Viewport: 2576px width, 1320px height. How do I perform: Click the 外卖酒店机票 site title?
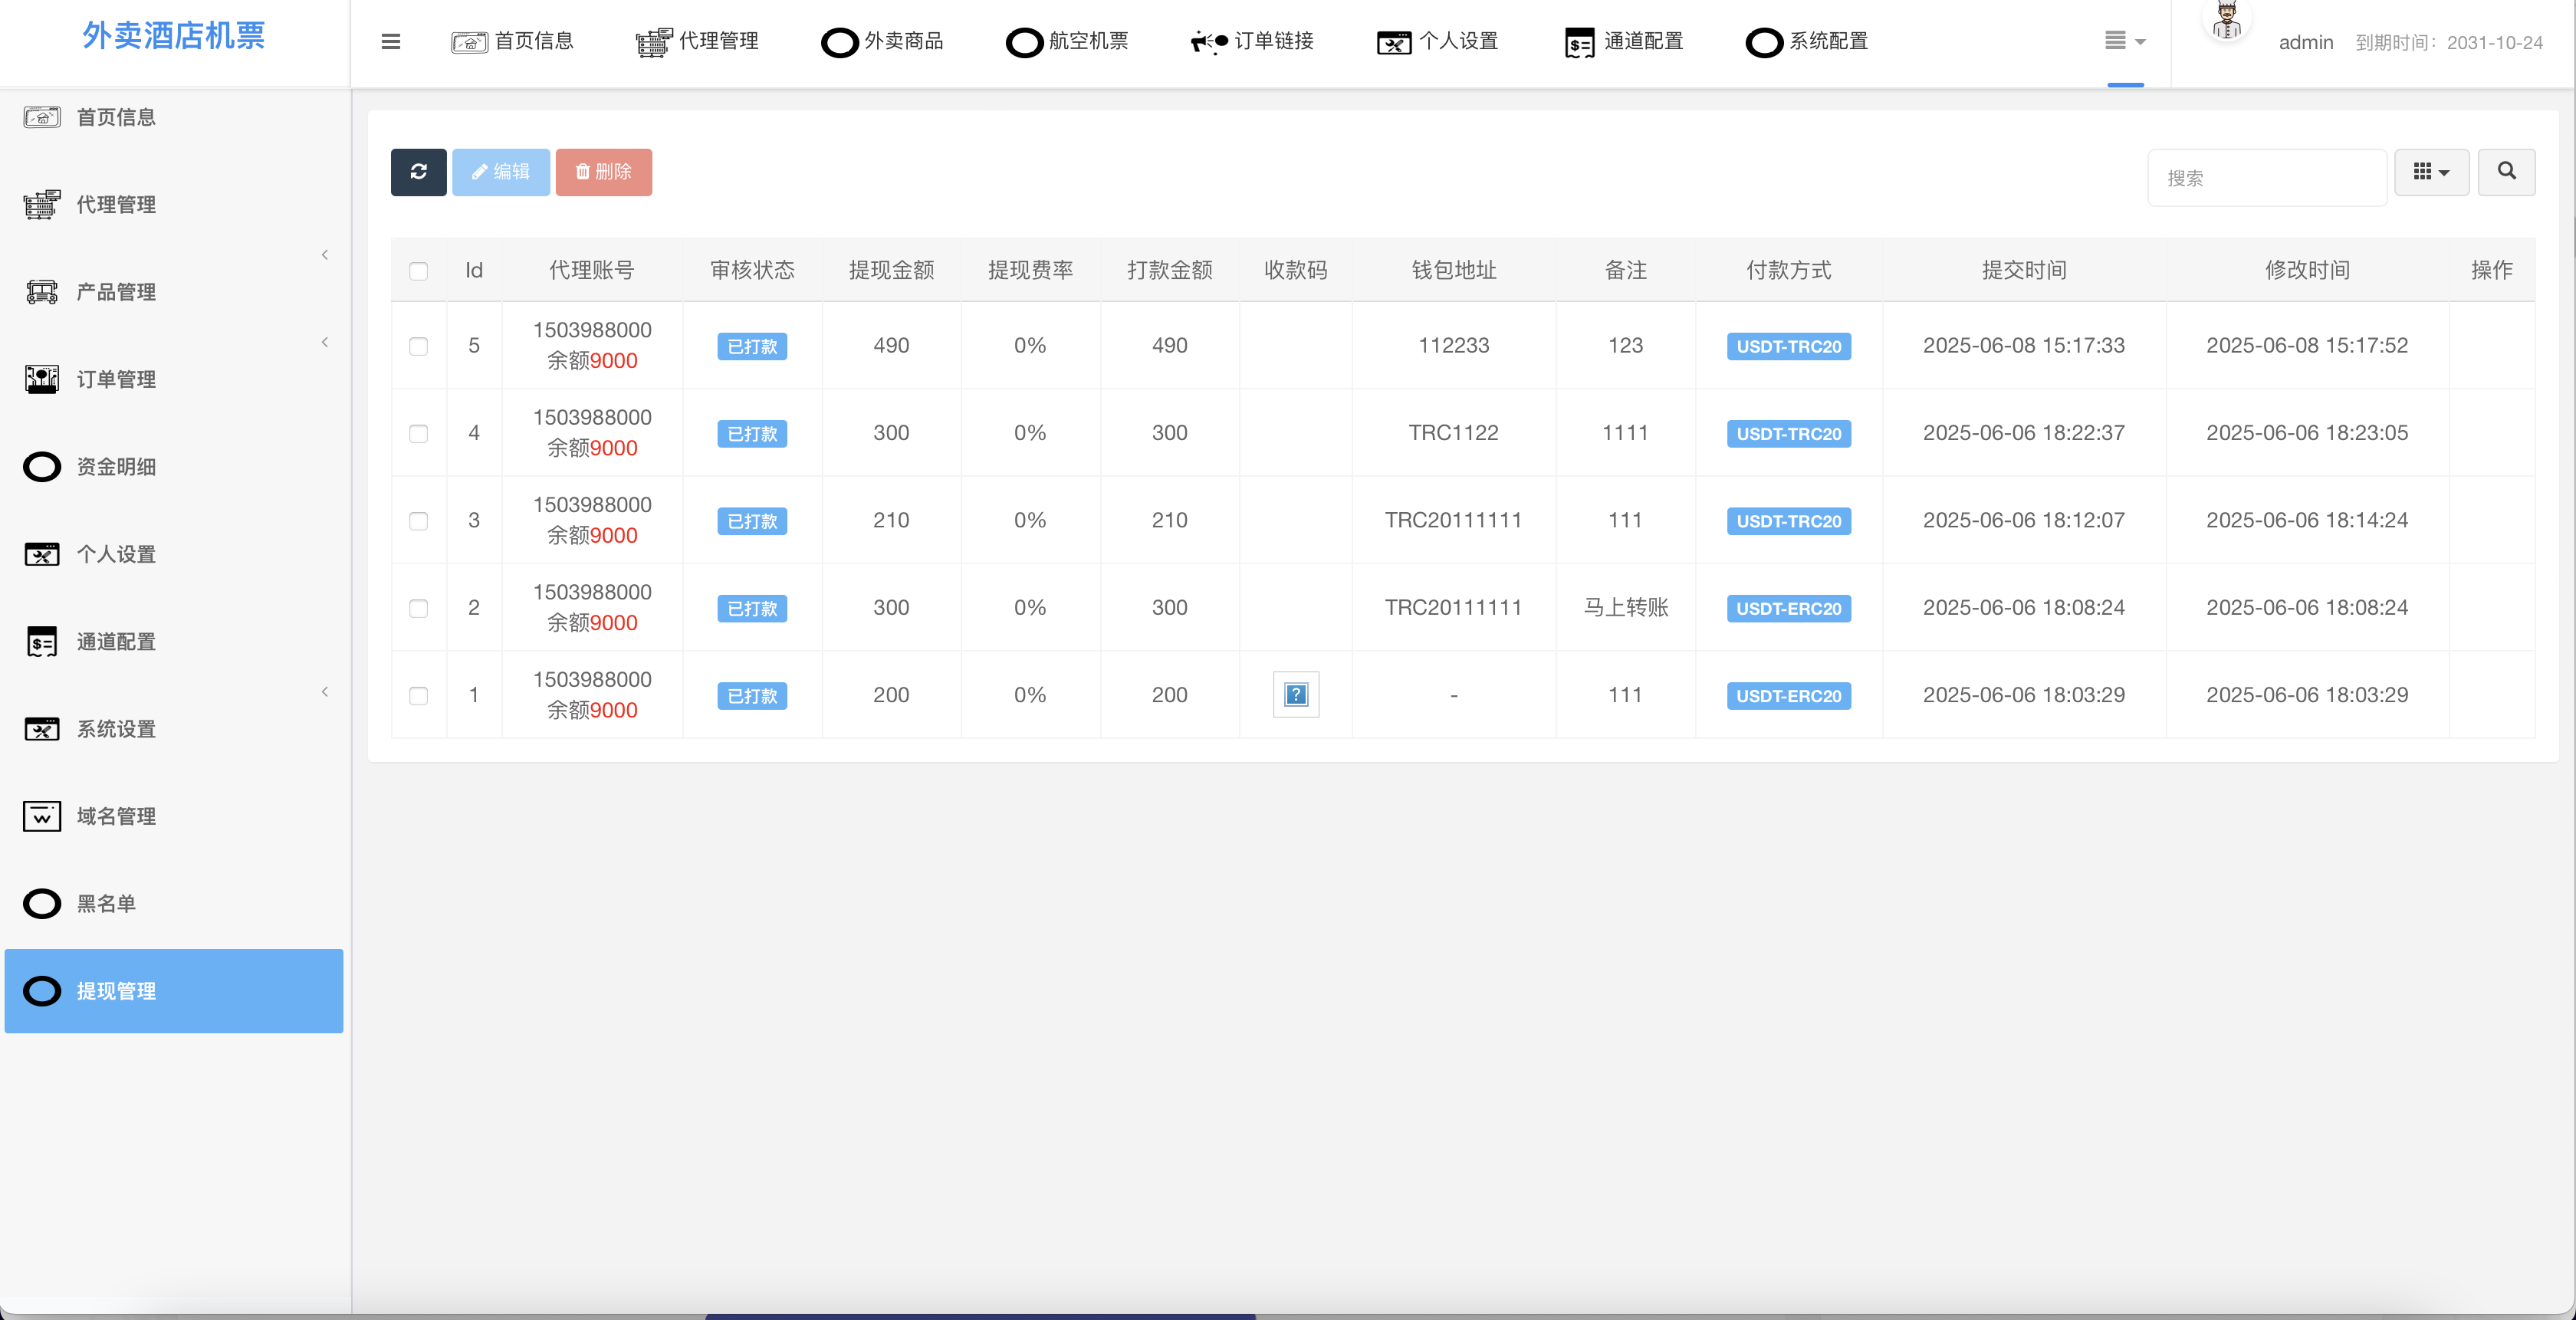pyautogui.click(x=174, y=36)
